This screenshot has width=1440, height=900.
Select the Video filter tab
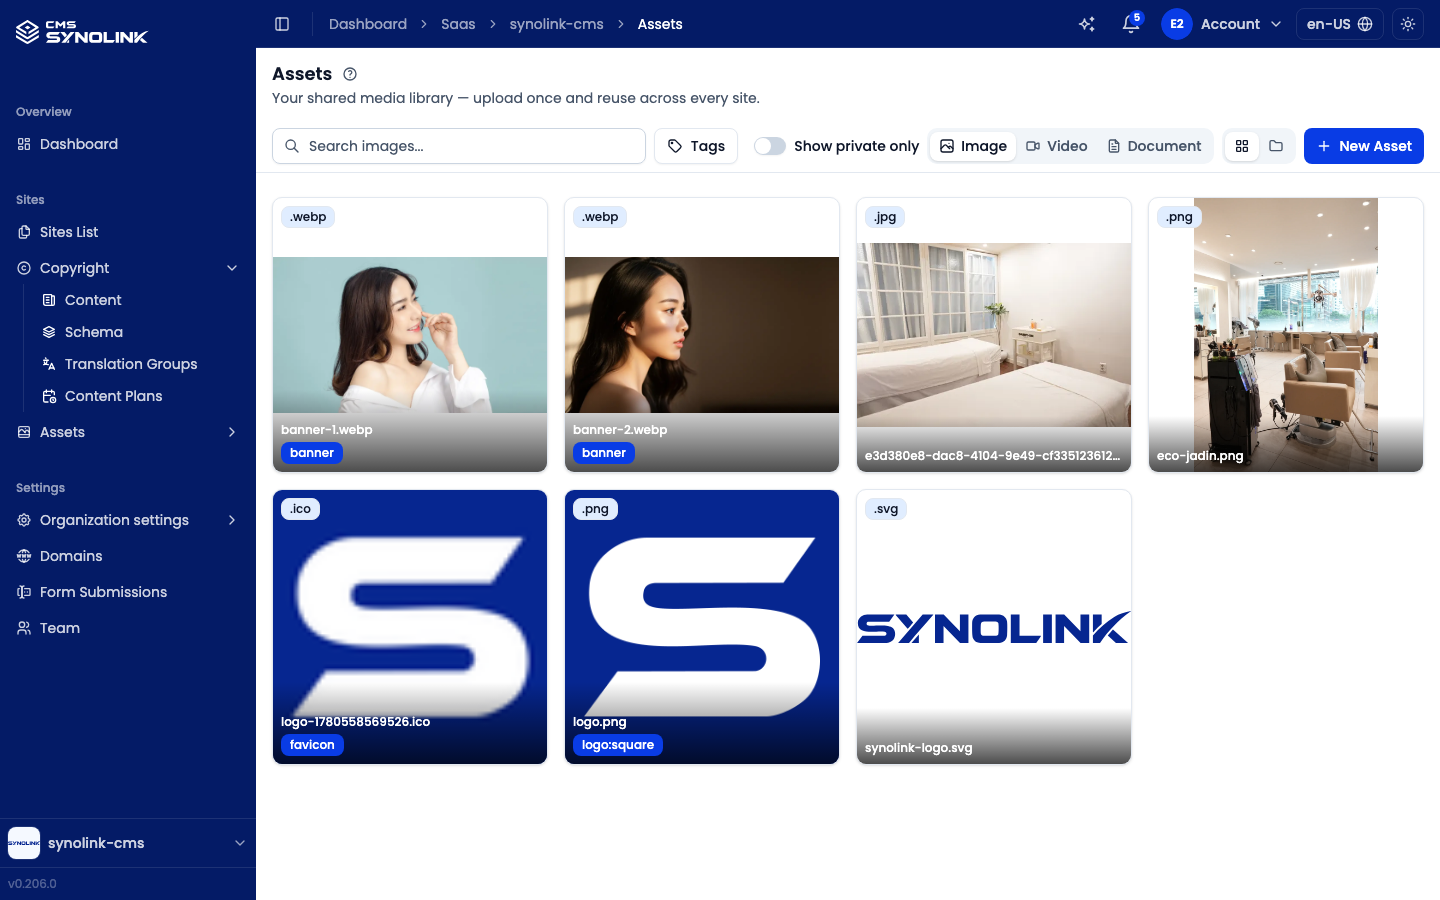pos(1057,146)
